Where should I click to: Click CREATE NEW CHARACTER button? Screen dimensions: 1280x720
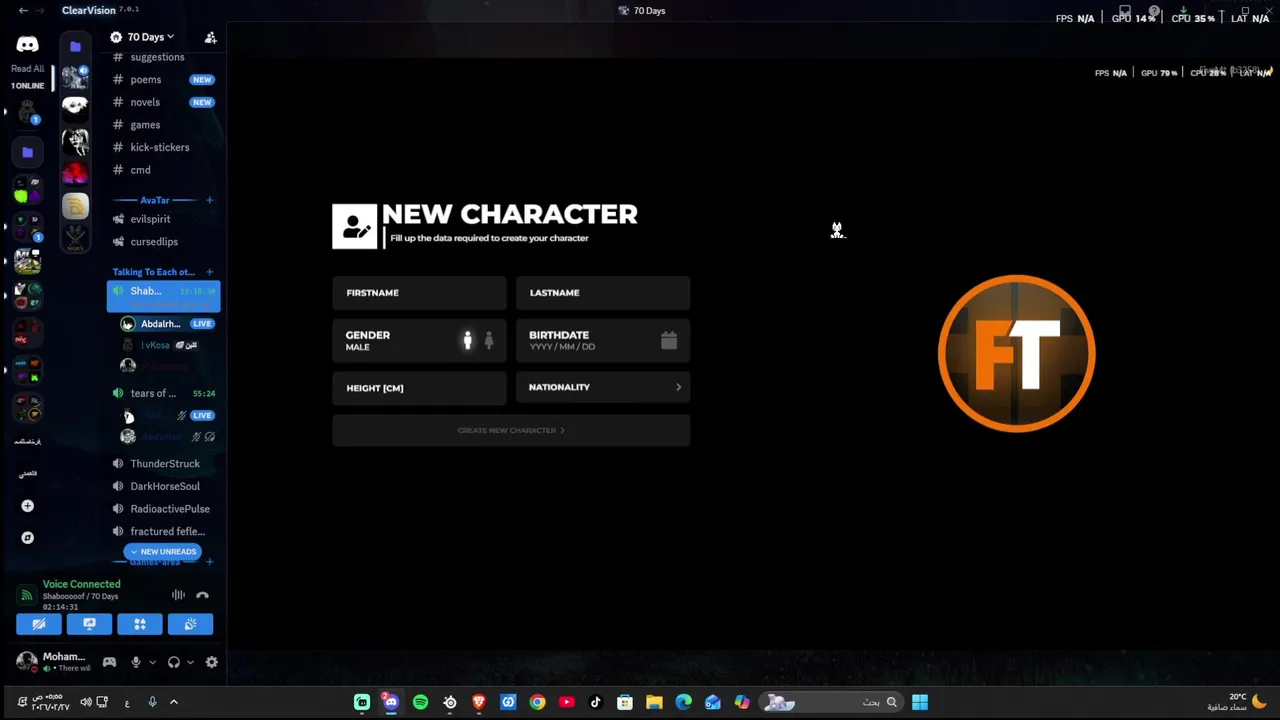(x=511, y=430)
